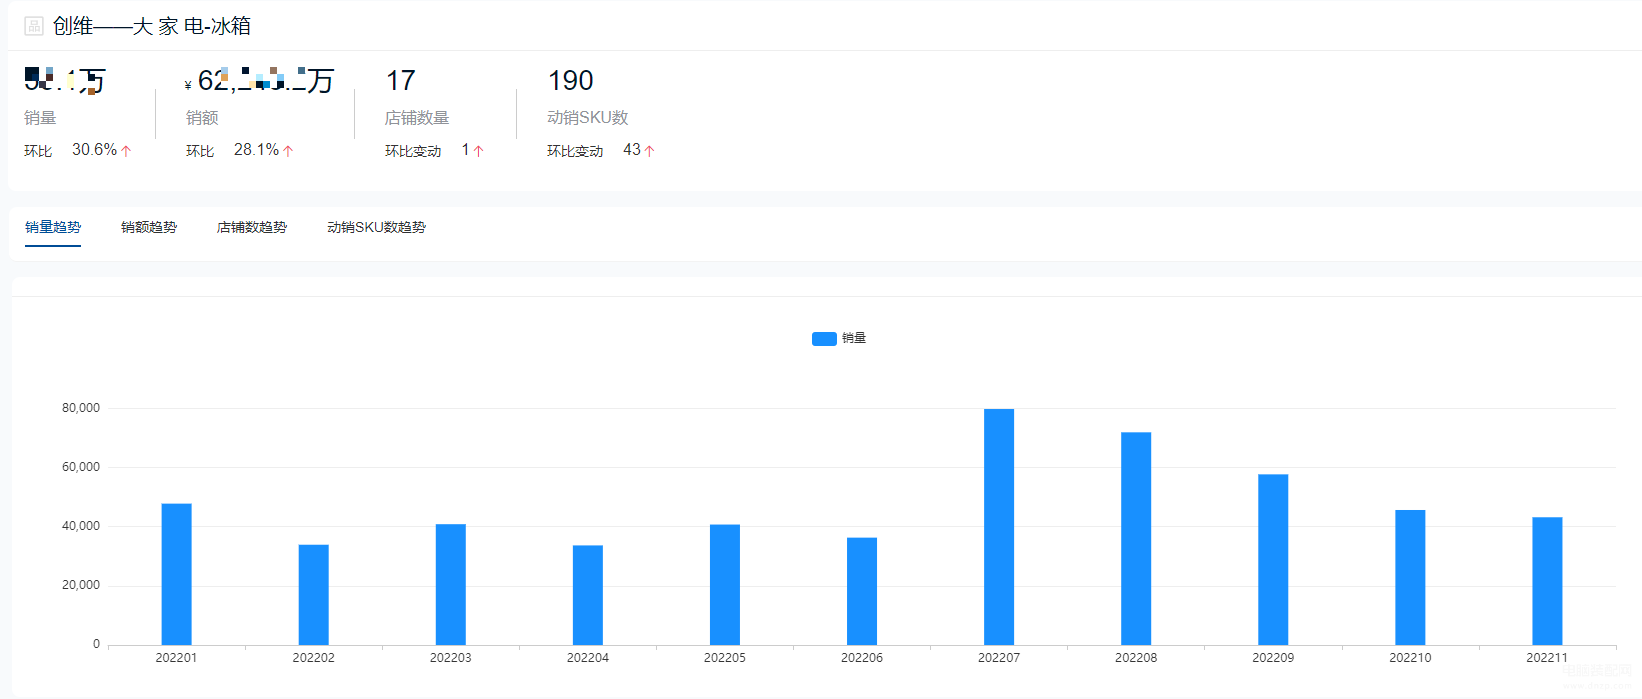Click the 202209 bar
1642x699 pixels.
click(1273, 560)
